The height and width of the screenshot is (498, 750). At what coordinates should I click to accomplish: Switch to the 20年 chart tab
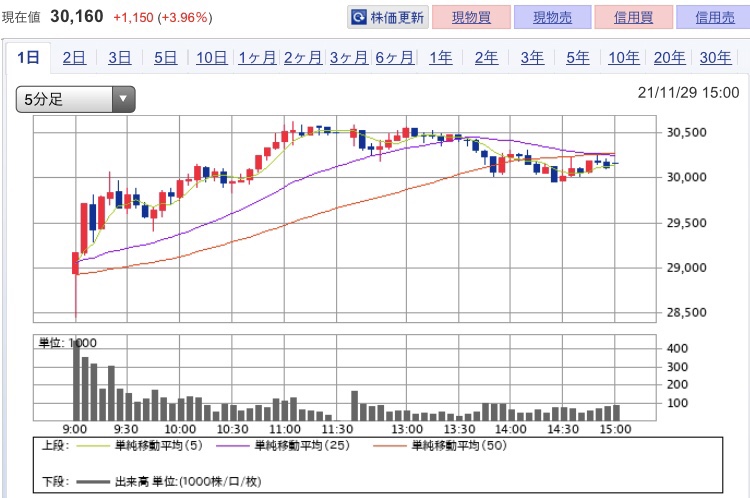pyautogui.click(x=670, y=58)
